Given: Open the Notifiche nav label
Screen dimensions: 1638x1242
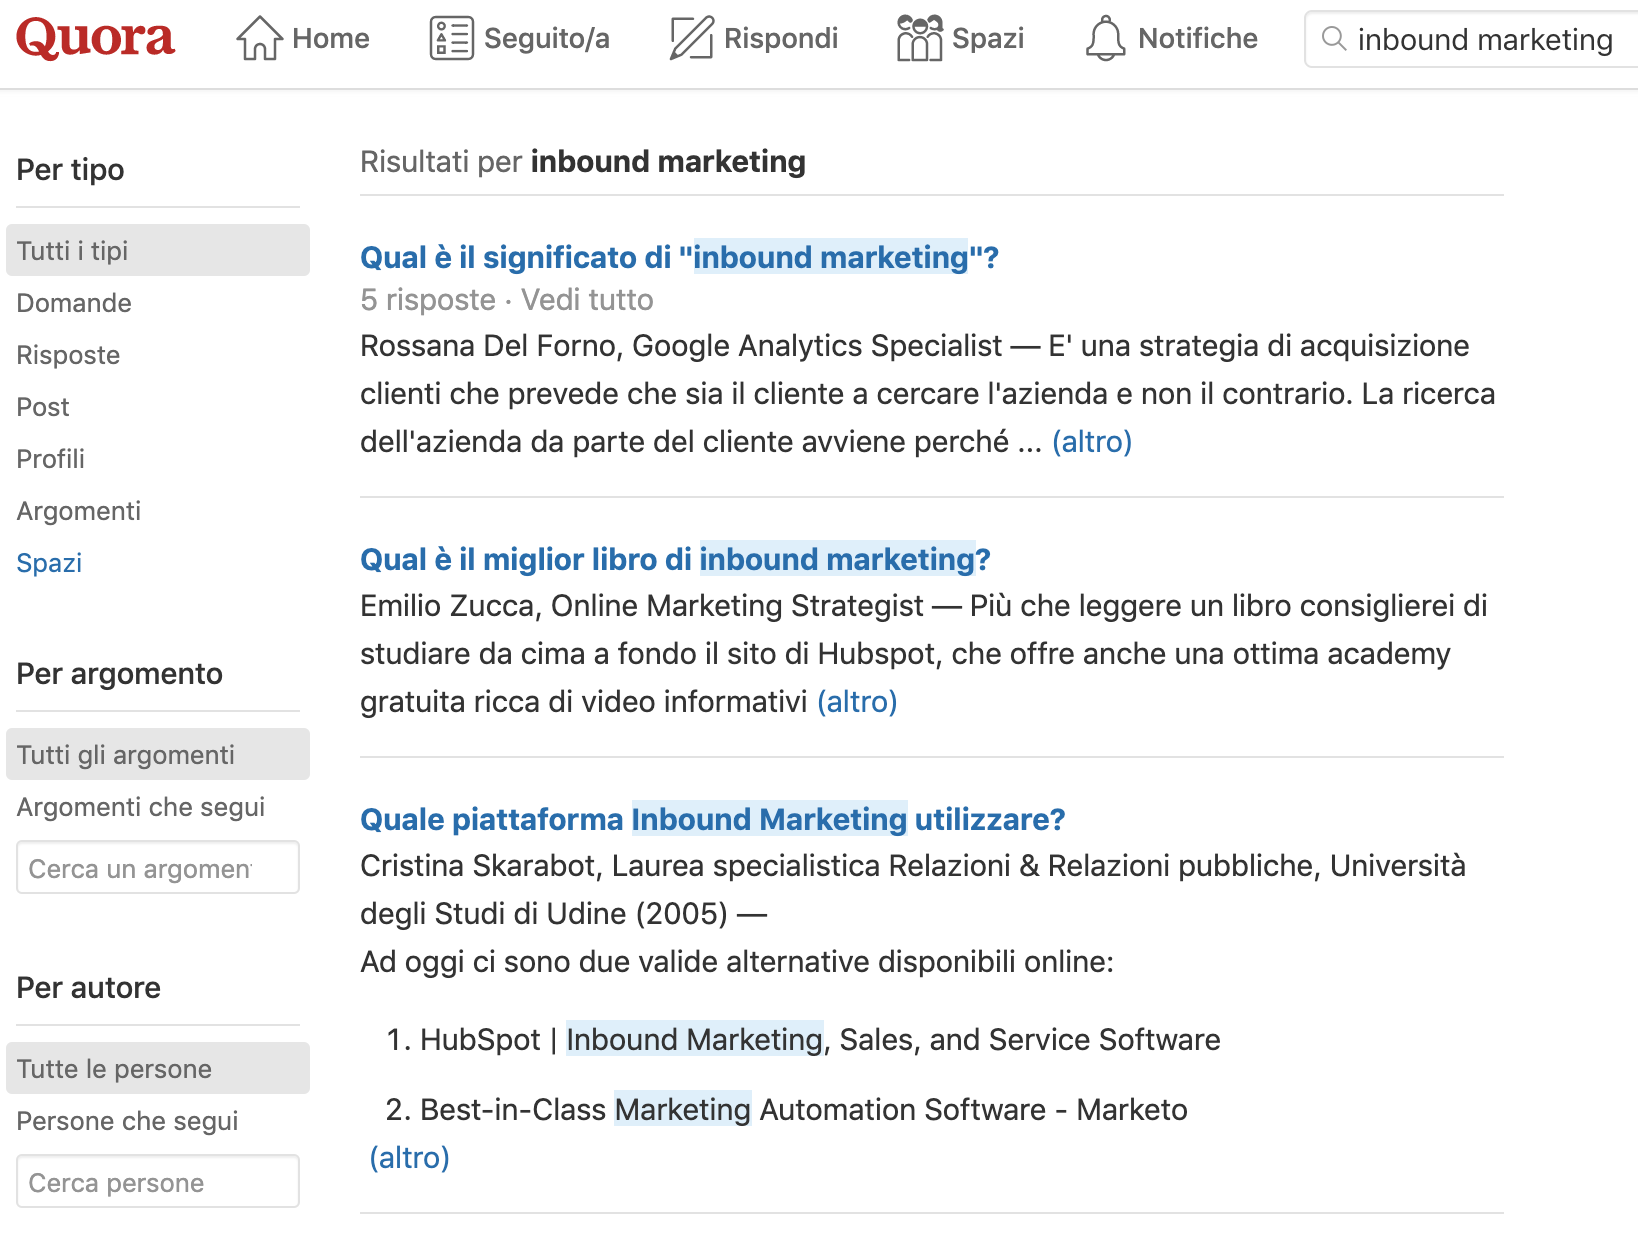Looking at the screenshot, I should 1198,39.
